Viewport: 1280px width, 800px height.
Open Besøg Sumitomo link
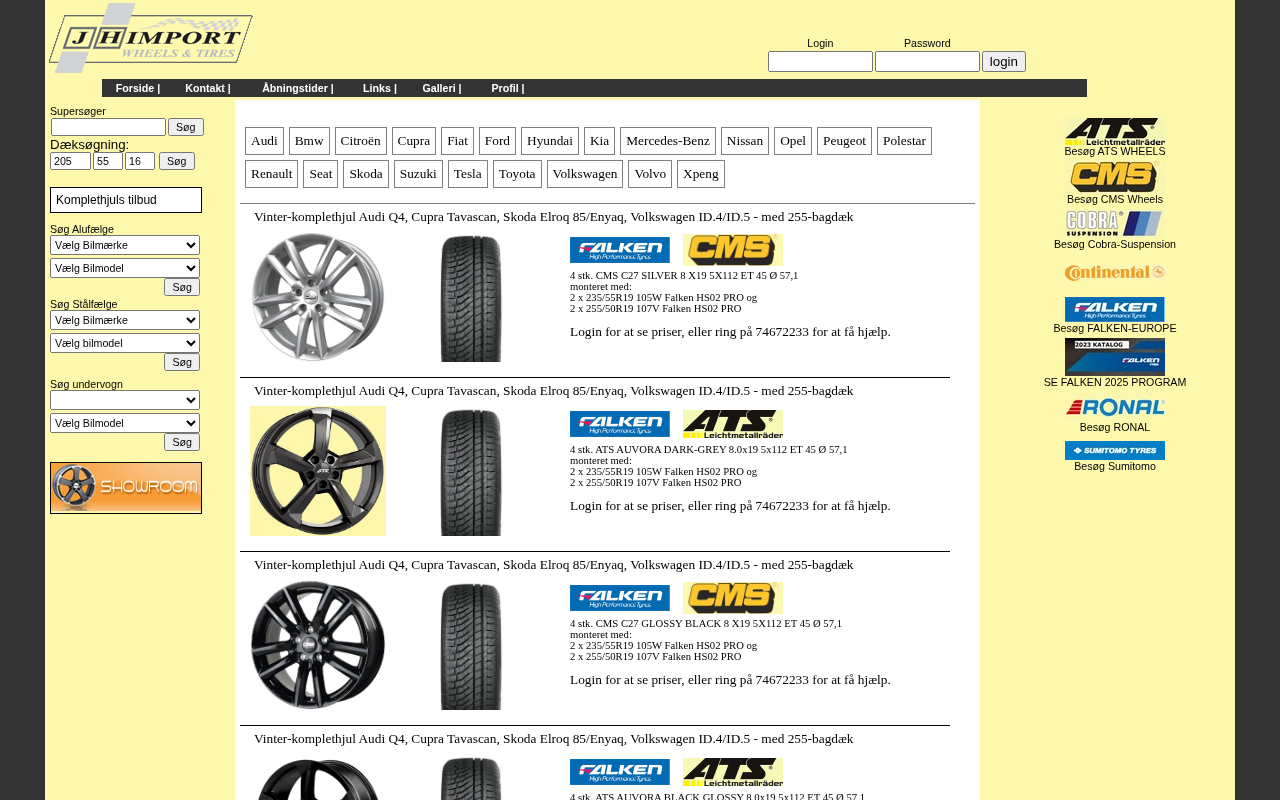[1115, 466]
